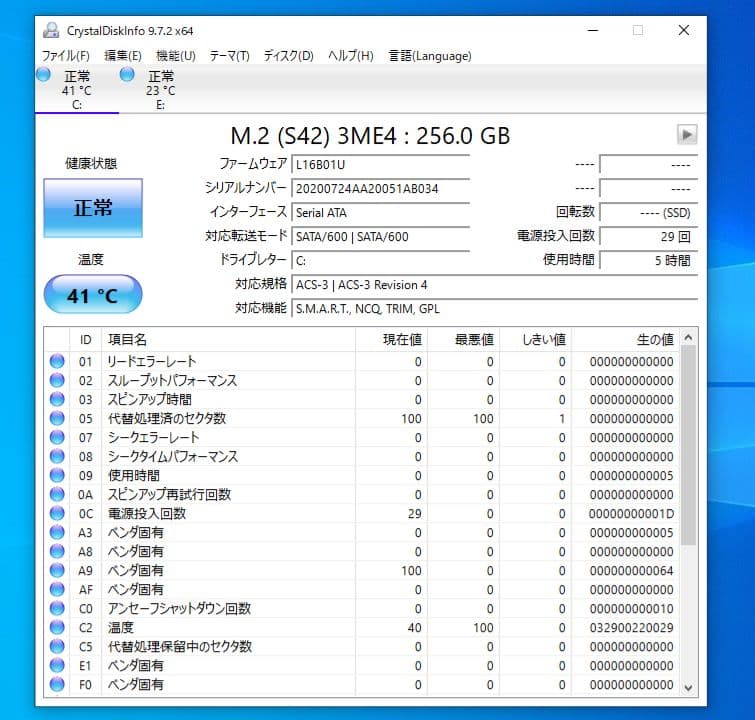Click status icon for ID 07 シークエラーレート
Viewport: 755px width, 720px height.
coord(57,437)
